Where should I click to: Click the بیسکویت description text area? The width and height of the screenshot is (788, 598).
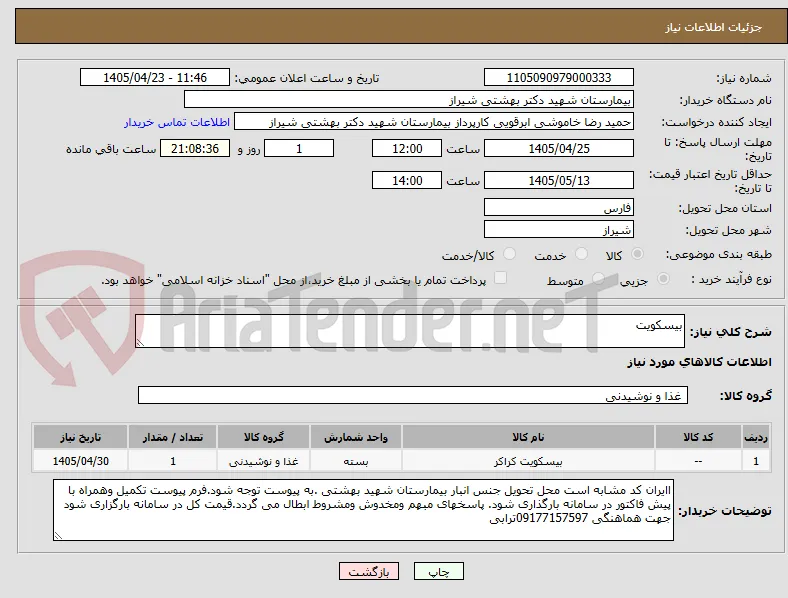click(x=410, y=331)
